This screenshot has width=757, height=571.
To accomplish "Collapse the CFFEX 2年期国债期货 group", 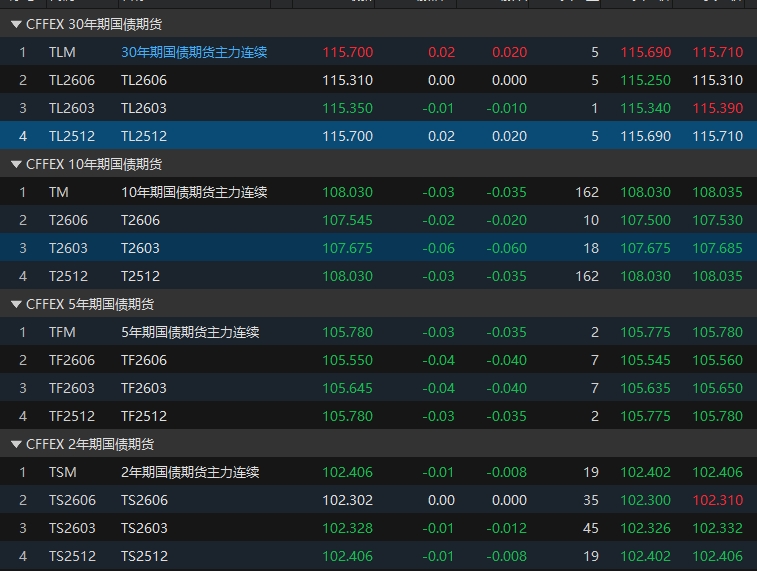I will click(x=16, y=444).
